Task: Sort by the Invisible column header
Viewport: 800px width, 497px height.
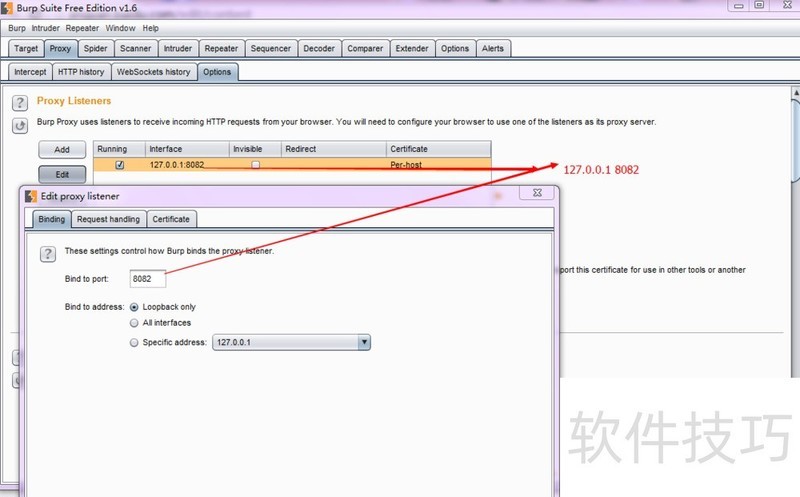Action: pos(255,149)
